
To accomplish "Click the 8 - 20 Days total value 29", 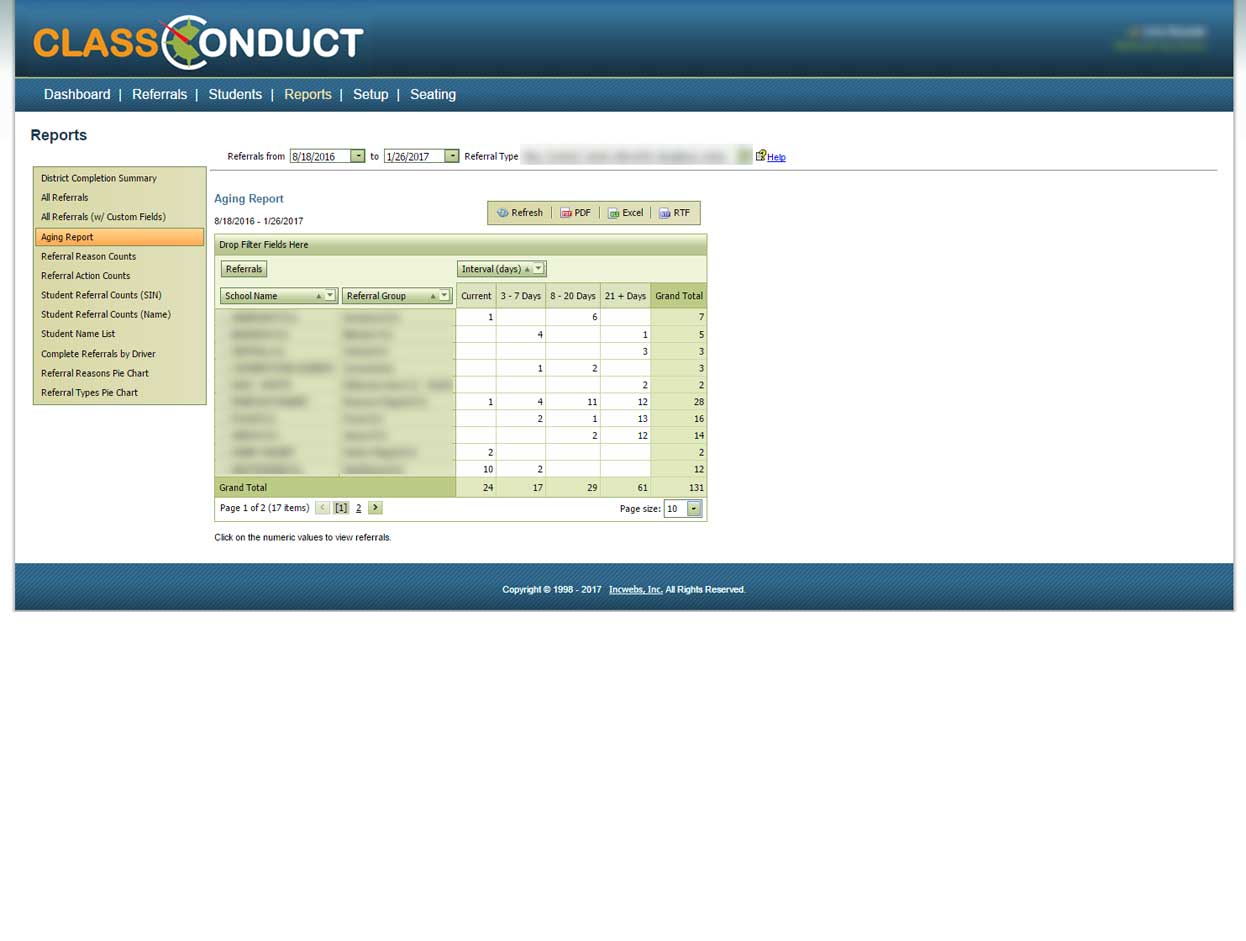I will click(x=592, y=488).
